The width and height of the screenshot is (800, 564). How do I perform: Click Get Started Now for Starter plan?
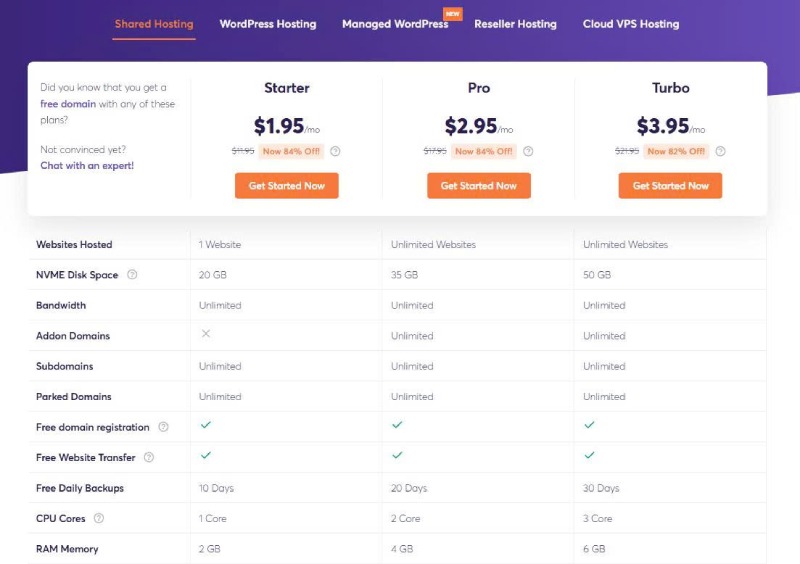pyautogui.click(x=287, y=186)
